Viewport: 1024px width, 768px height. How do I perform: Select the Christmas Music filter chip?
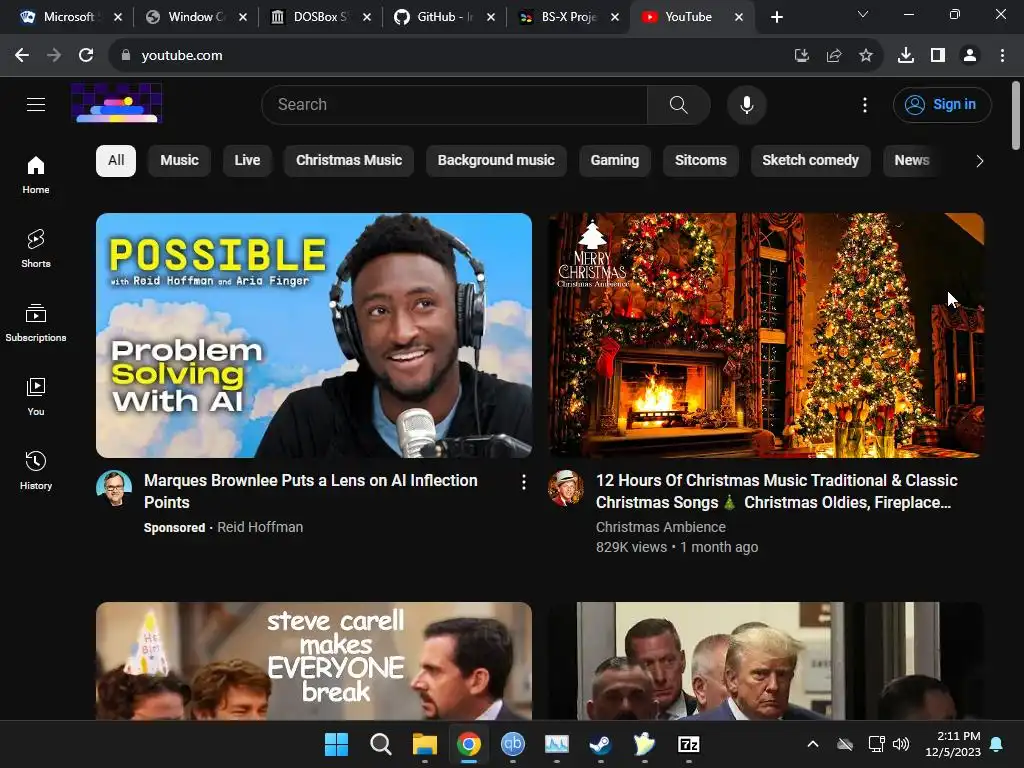point(349,161)
